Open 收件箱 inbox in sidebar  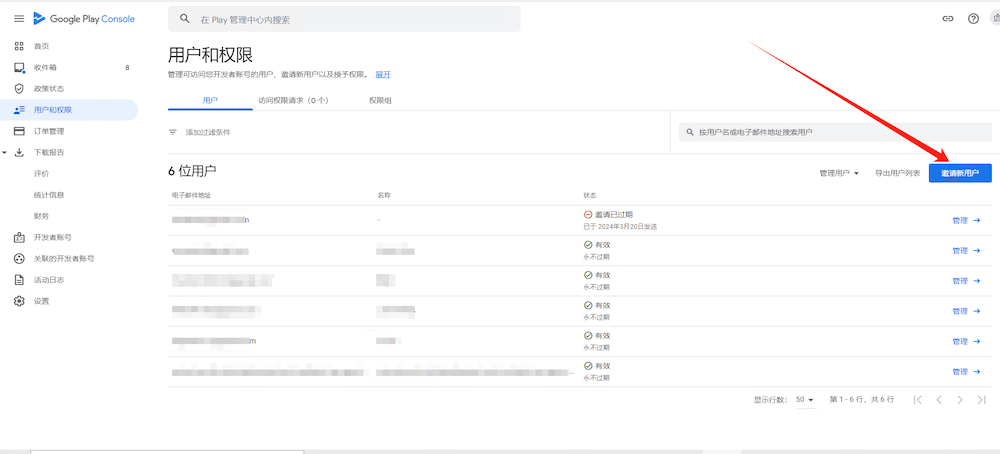[x=46, y=68]
